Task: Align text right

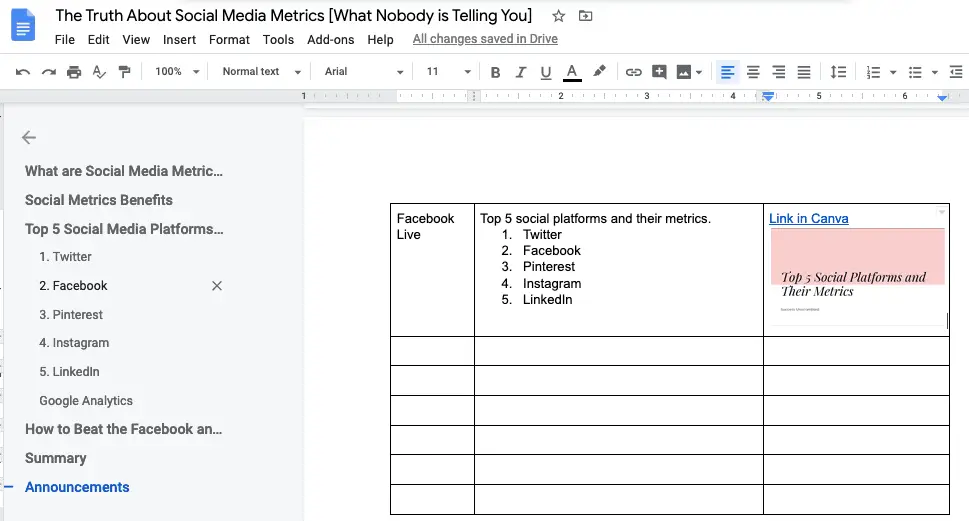Action: coord(779,72)
